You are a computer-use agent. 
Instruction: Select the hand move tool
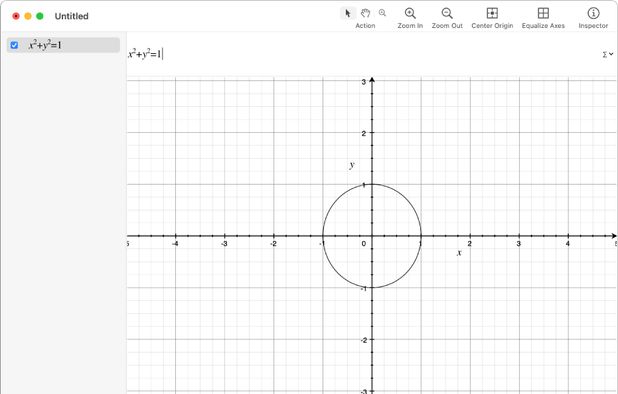coord(365,13)
